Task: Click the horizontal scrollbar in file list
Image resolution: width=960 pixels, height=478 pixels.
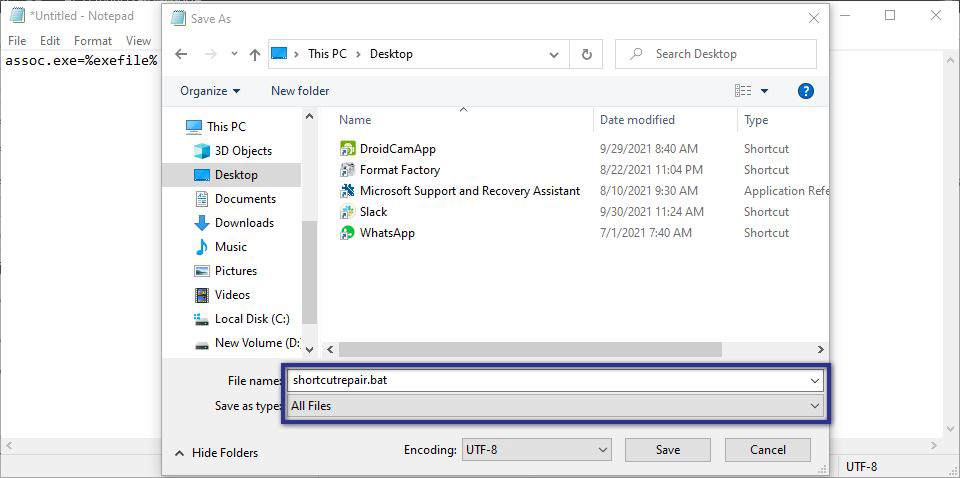Action: [x=530, y=350]
